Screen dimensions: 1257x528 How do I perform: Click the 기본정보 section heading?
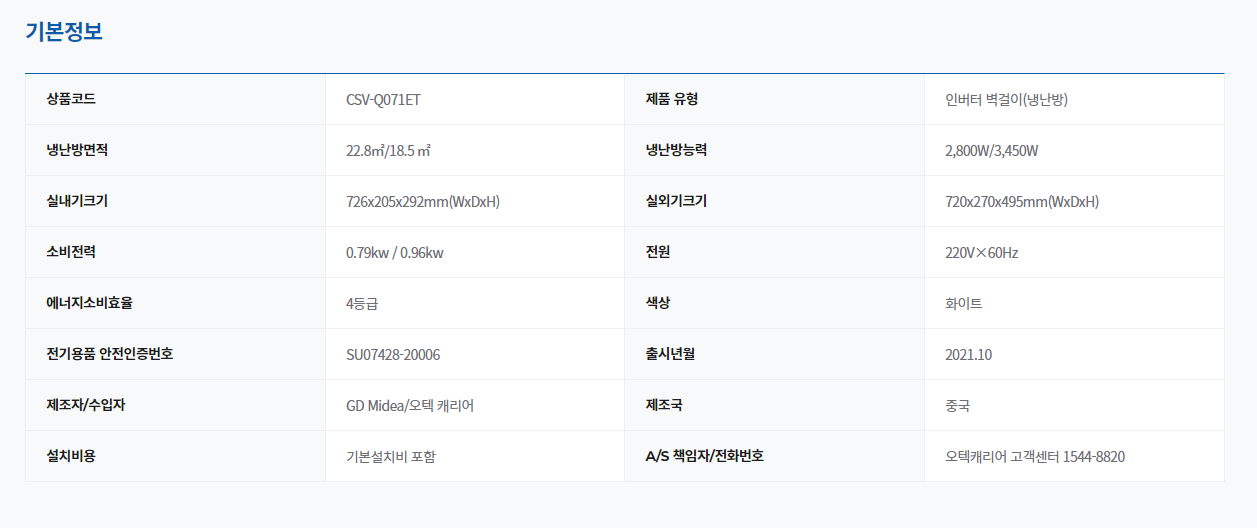coord(64,31)
